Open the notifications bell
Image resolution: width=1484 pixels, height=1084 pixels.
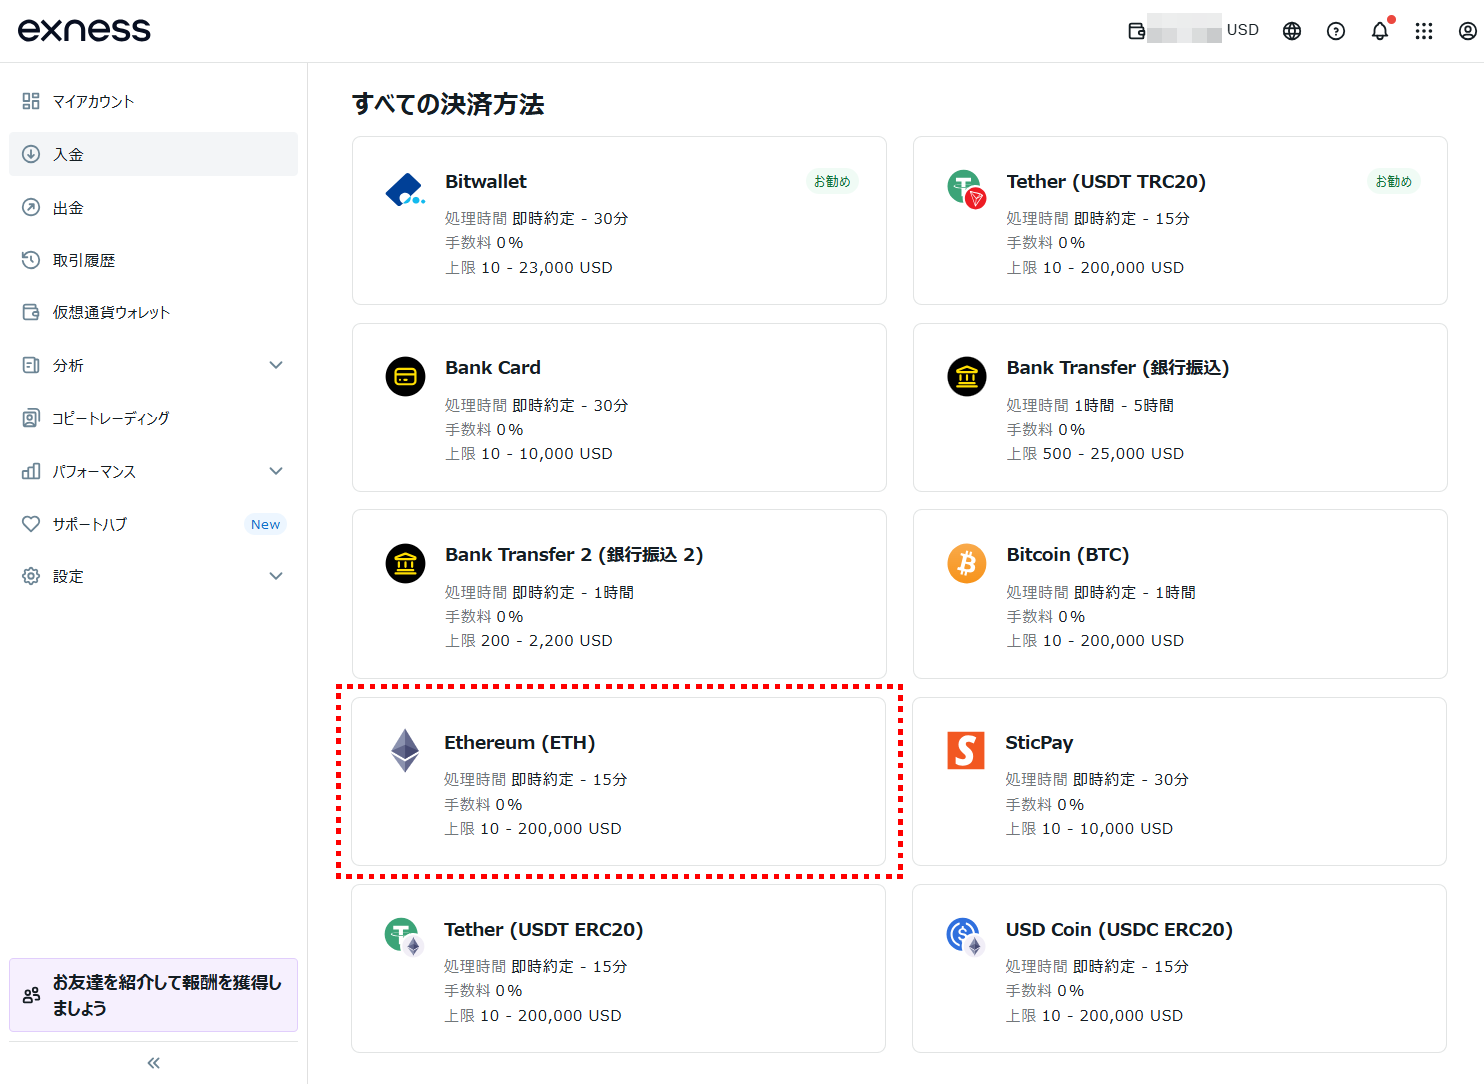tap(1380, 31)
